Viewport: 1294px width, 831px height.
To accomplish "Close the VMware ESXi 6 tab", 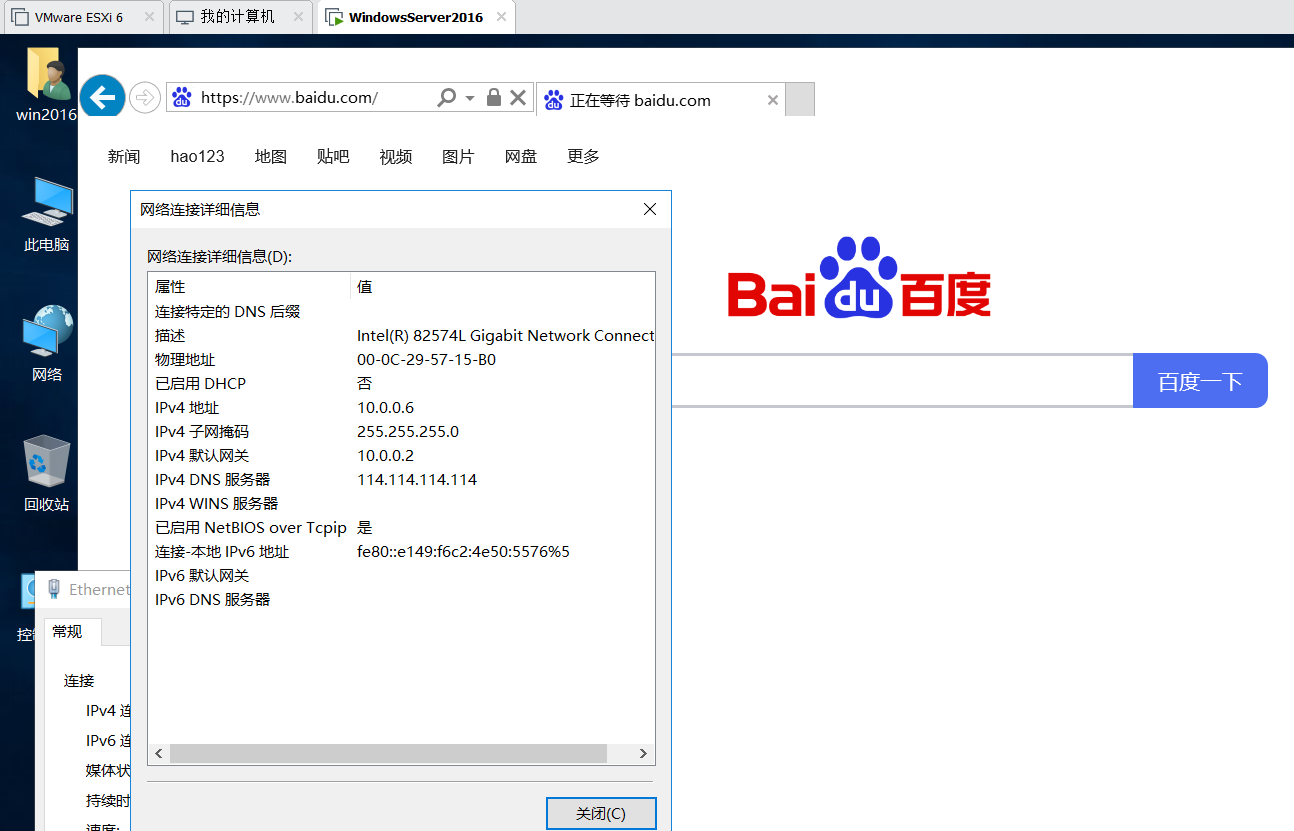I will click(150, 17).
